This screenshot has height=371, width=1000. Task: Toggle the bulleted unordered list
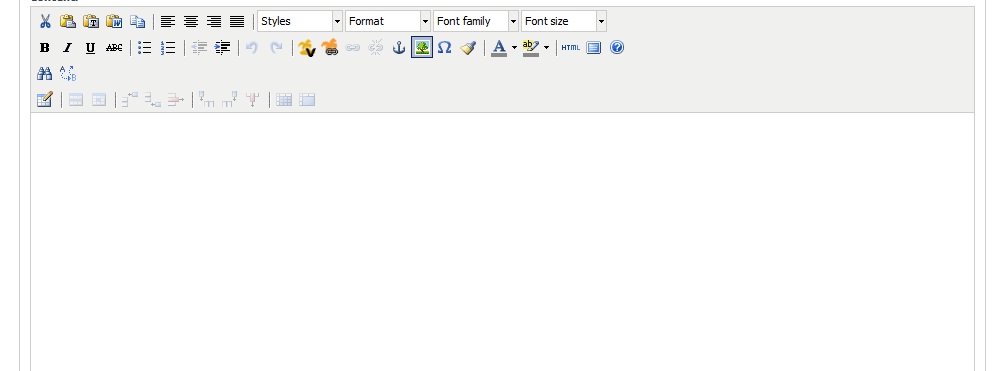pyautogui.click(x=145, y=47)
